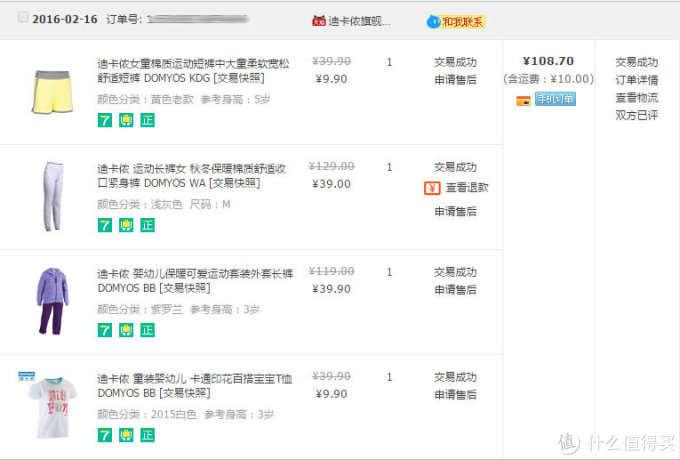Click shipping insurance icon under grey leggings
Image resolution: width=680 pixels, height=460 pixels.
tap(126, 225)
